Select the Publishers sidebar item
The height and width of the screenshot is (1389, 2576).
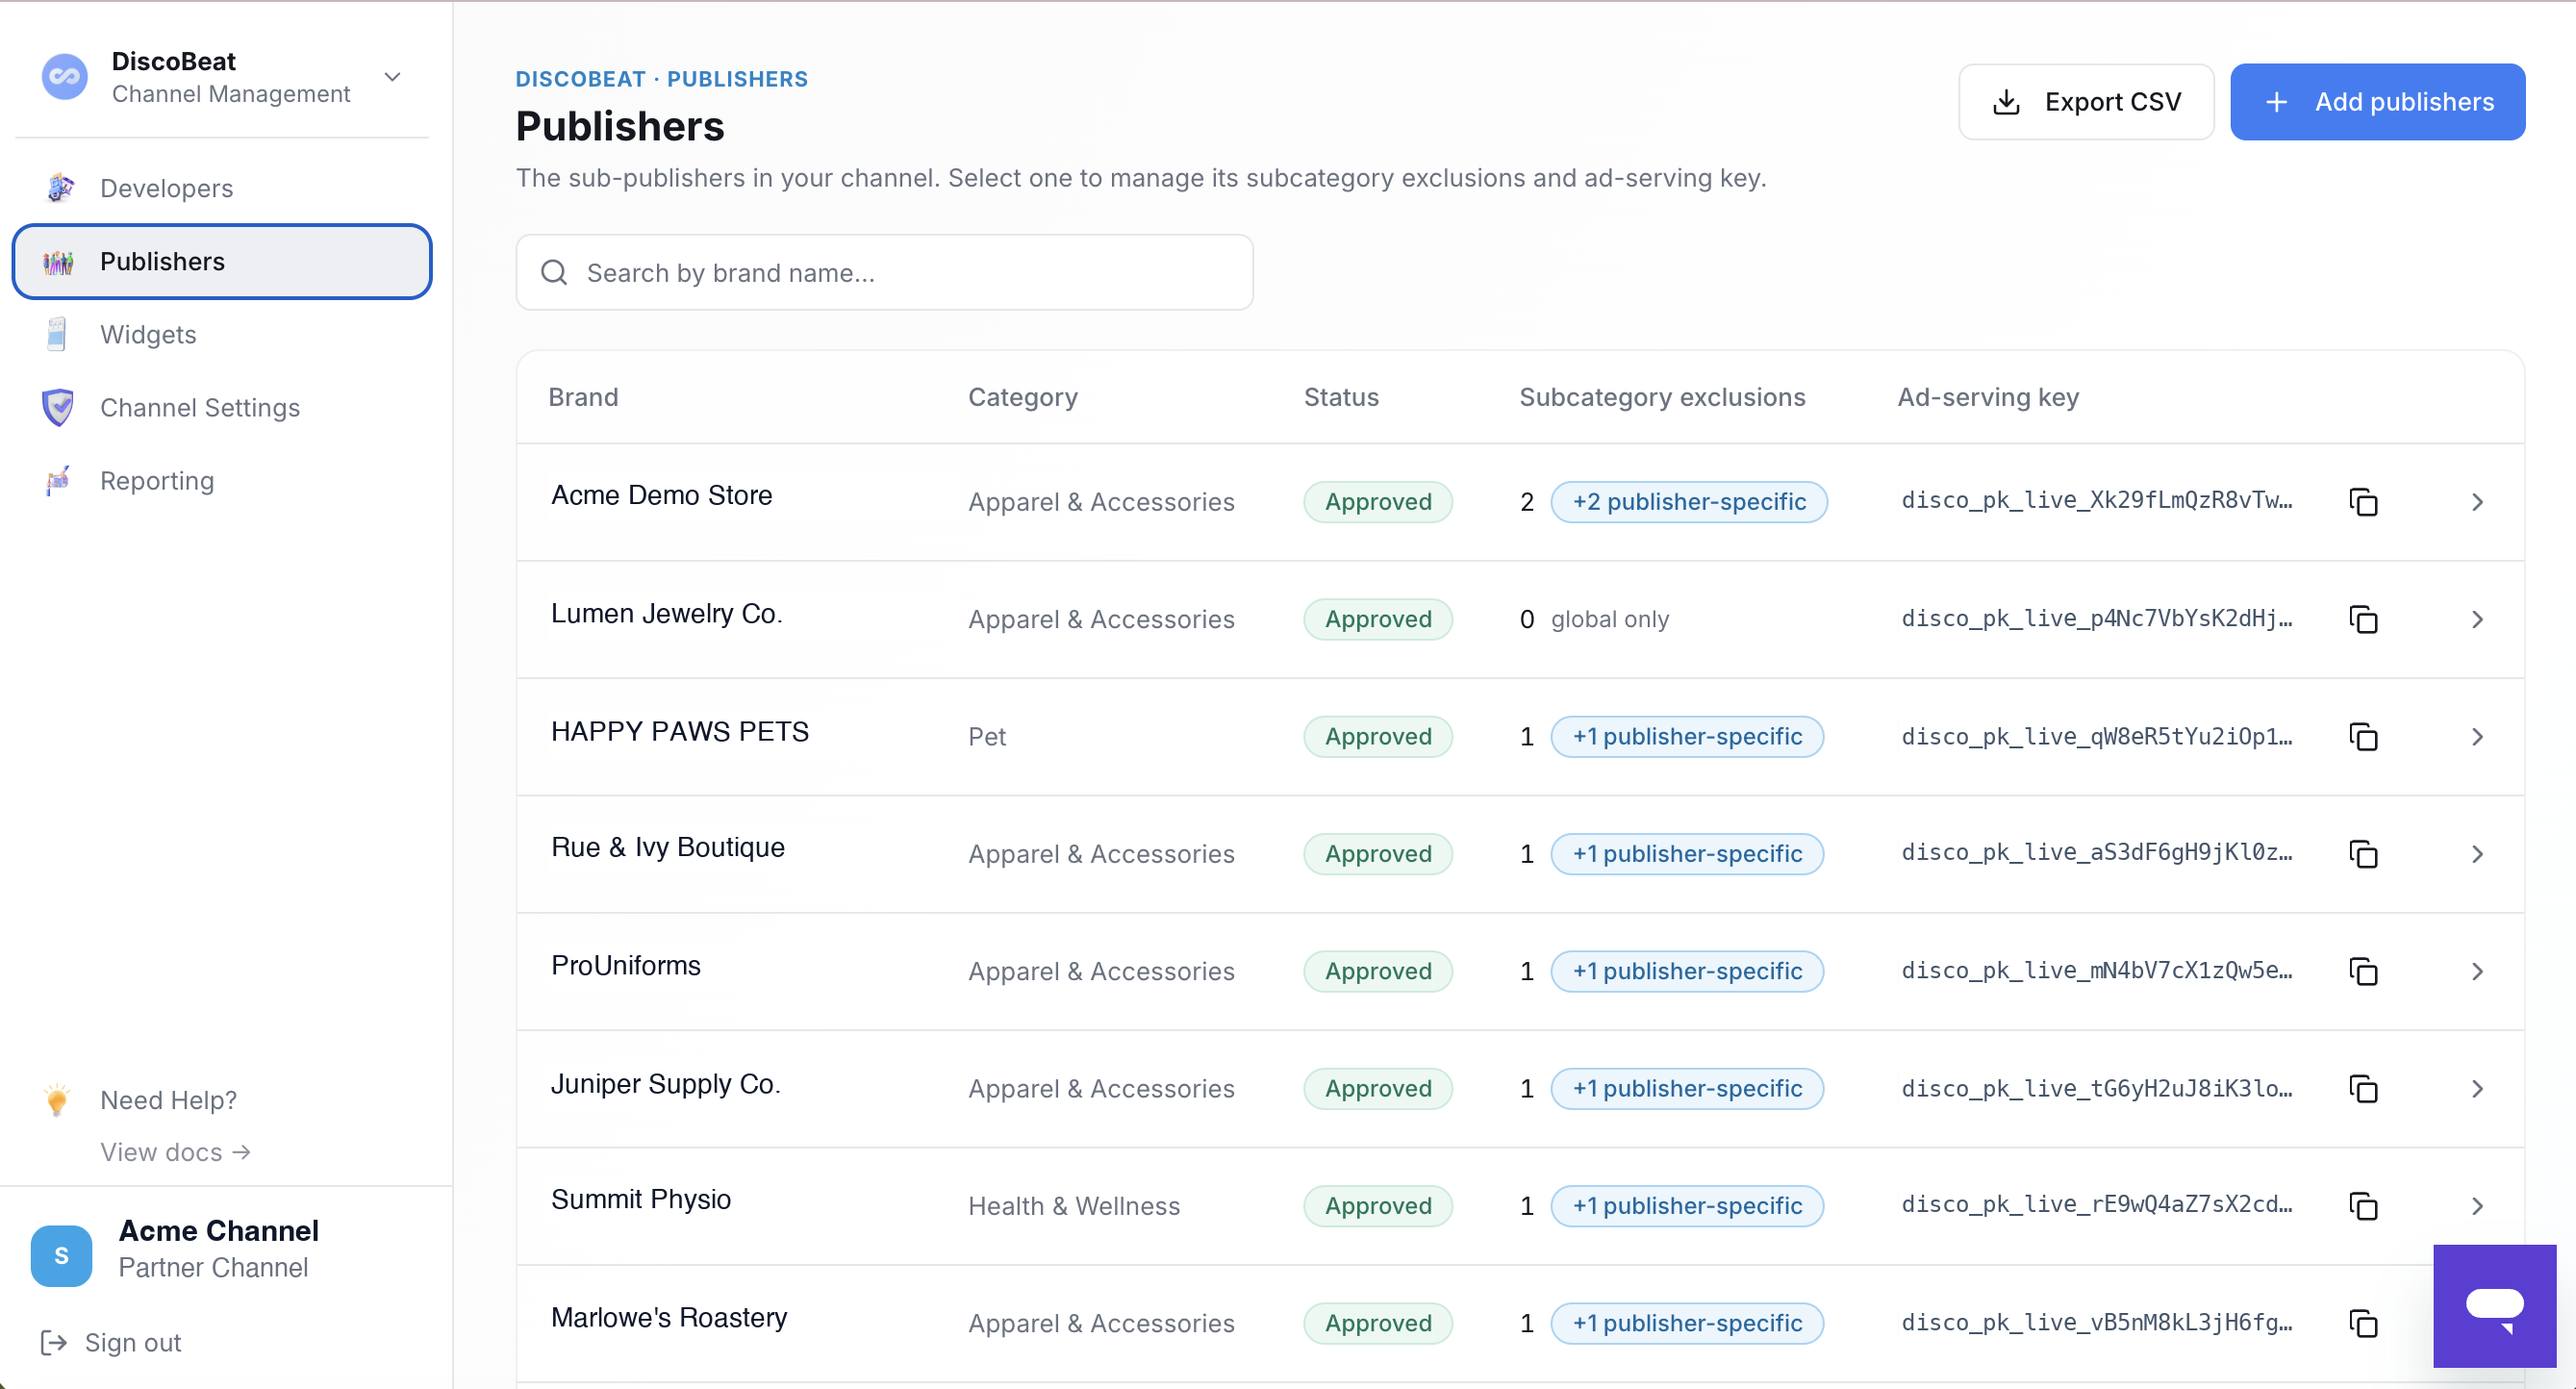click(222, 261)
